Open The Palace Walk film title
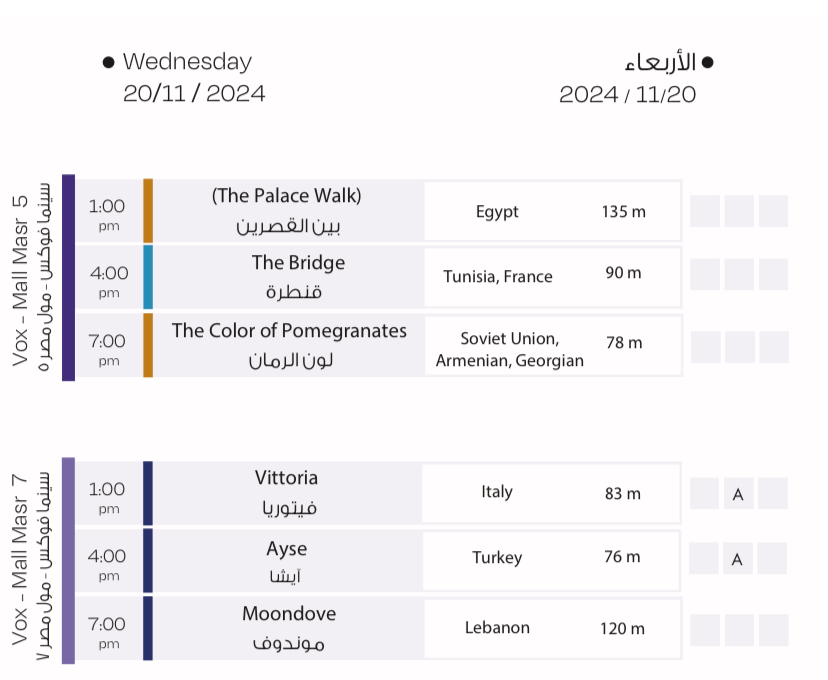Viewport: 828px width, 680px height. point(287,196)
